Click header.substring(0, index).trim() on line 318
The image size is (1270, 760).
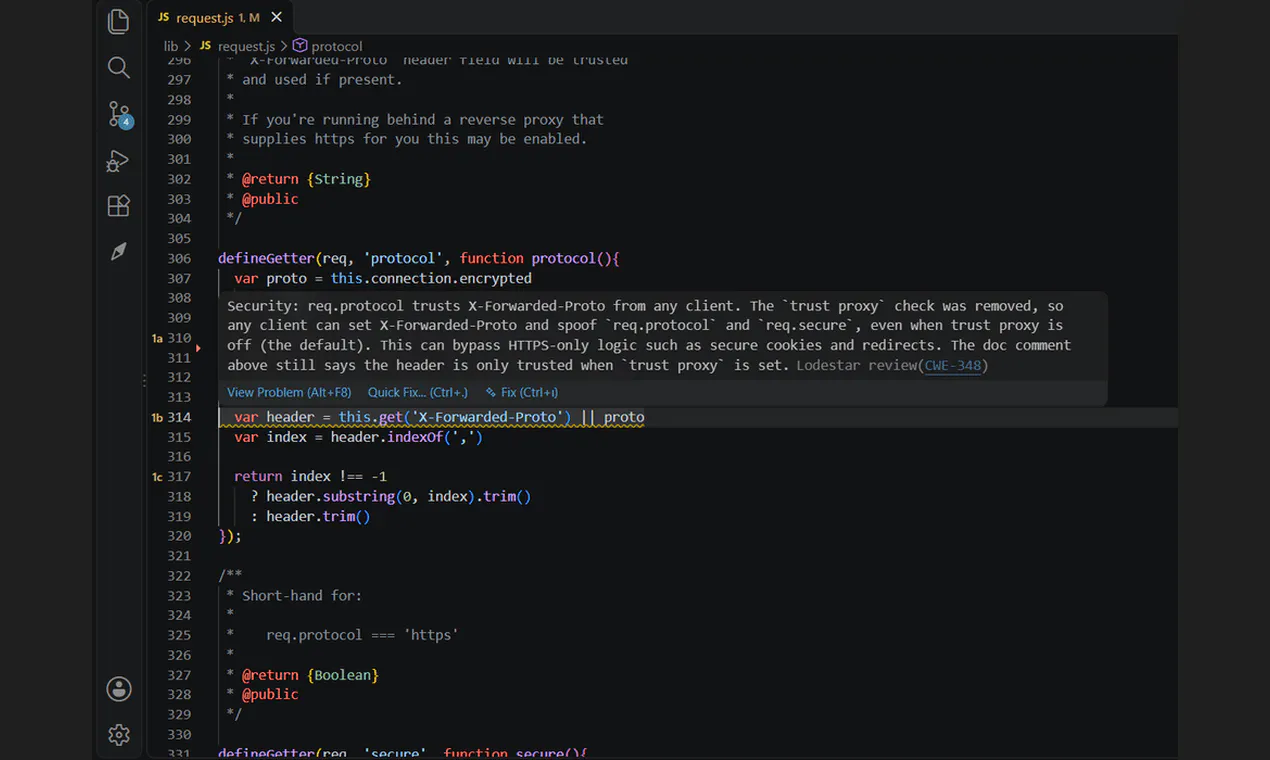pos(398,496)
